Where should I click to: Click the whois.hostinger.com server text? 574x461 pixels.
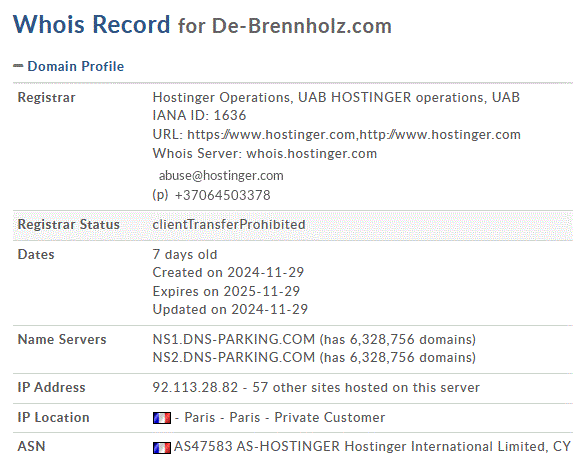pos(312,153)
